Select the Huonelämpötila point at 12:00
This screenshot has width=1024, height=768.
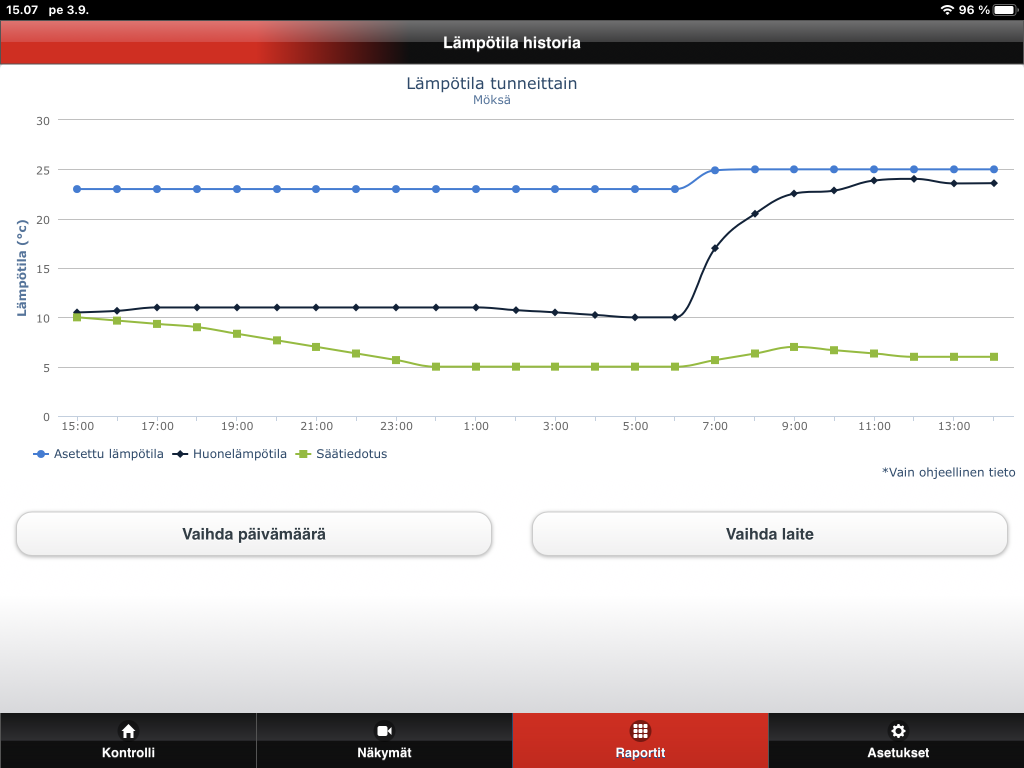914,179
